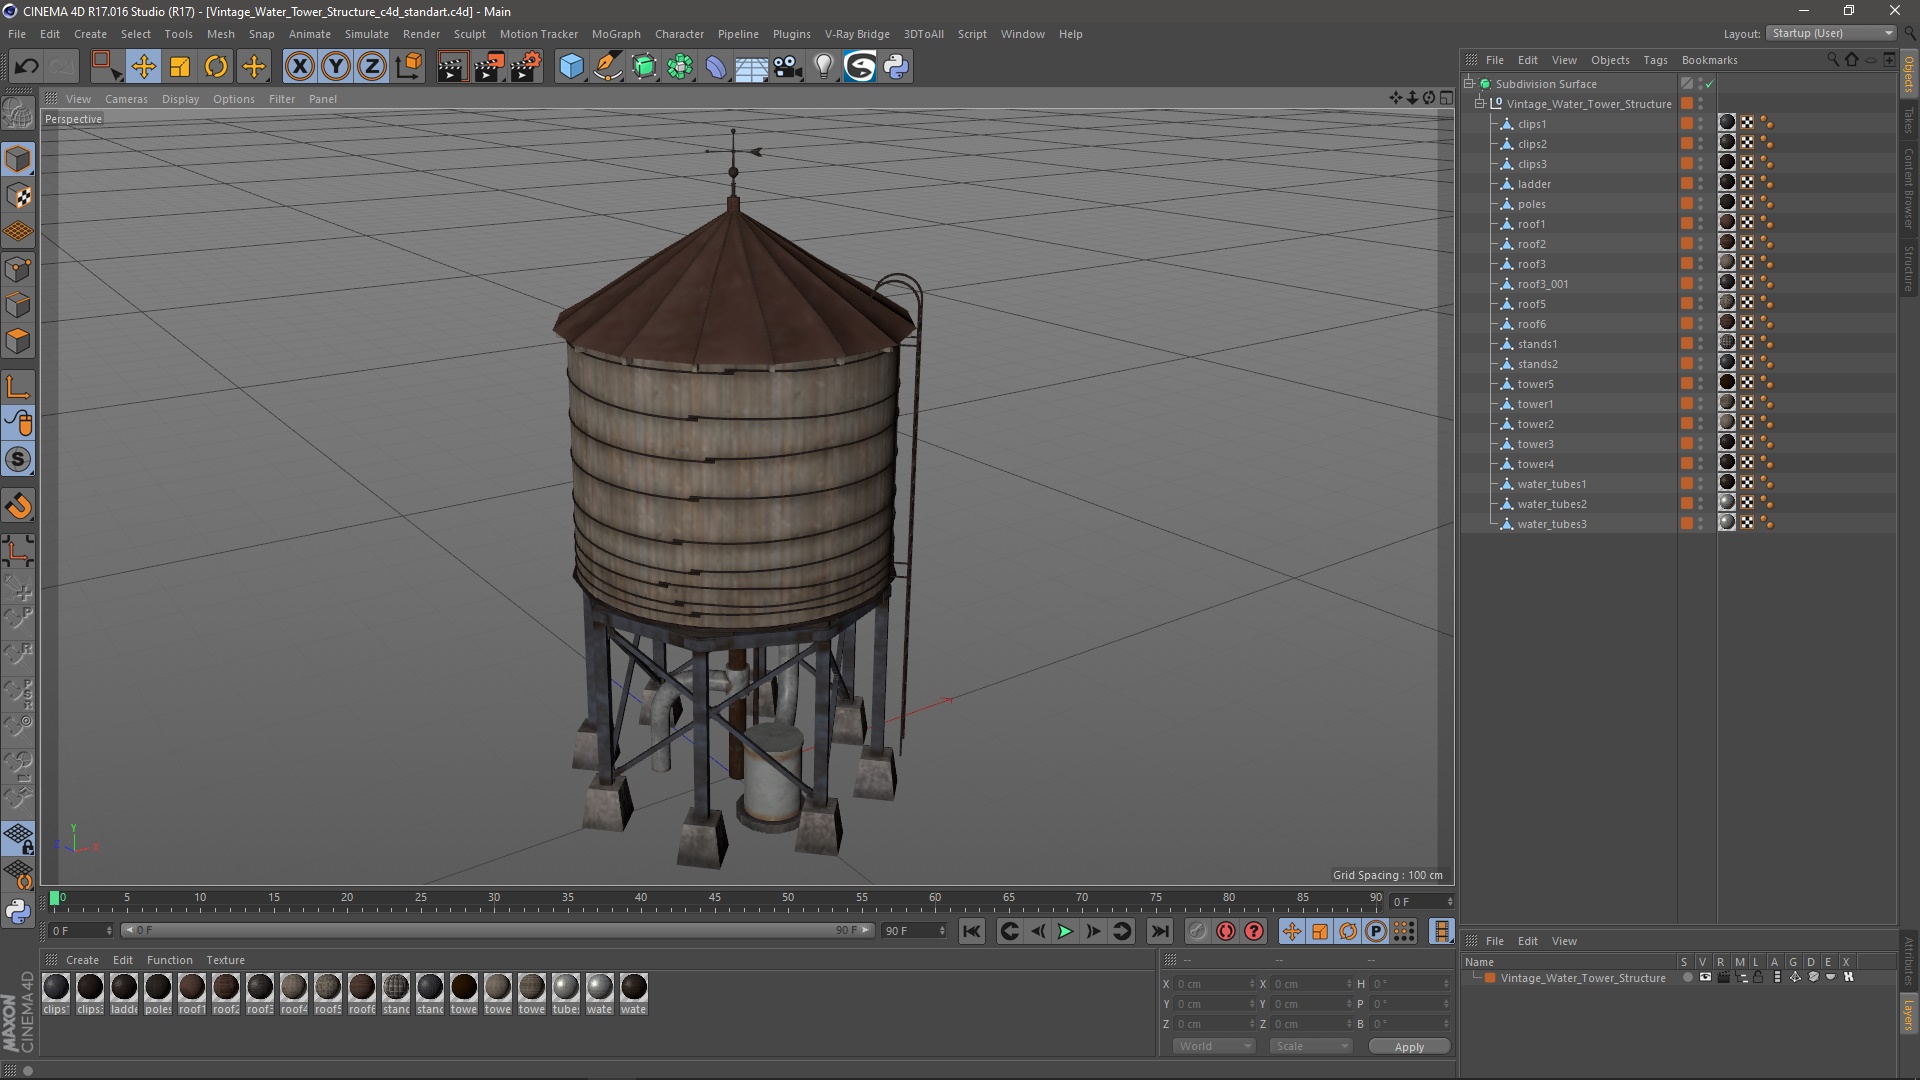Open Edit Render Settings icon

(526, 67)
